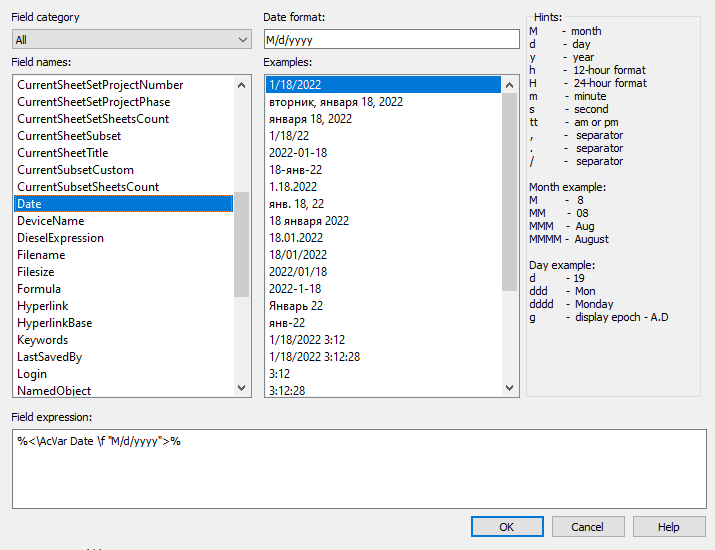Select DeviceName in Field names list
This screenshot has height=550, width=715.
tap(50, 221)
